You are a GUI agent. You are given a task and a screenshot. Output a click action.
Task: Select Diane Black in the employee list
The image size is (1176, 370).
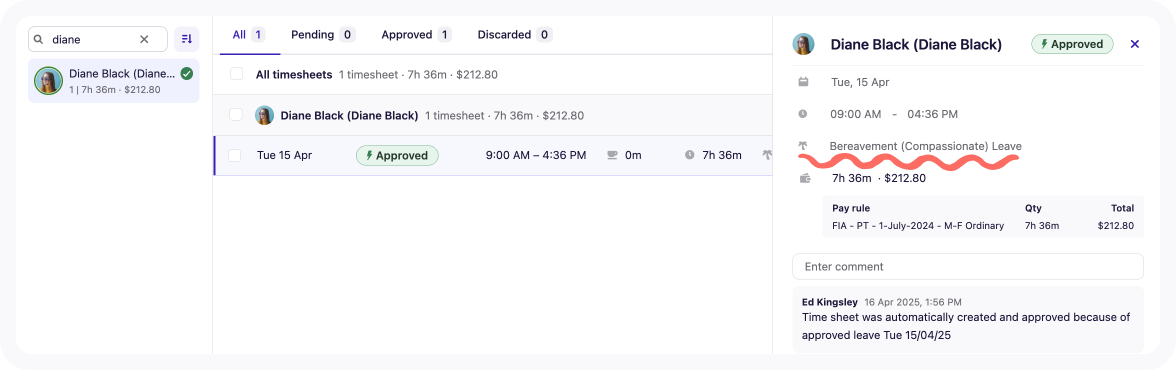pyautogui.click(x=114, y=80)
